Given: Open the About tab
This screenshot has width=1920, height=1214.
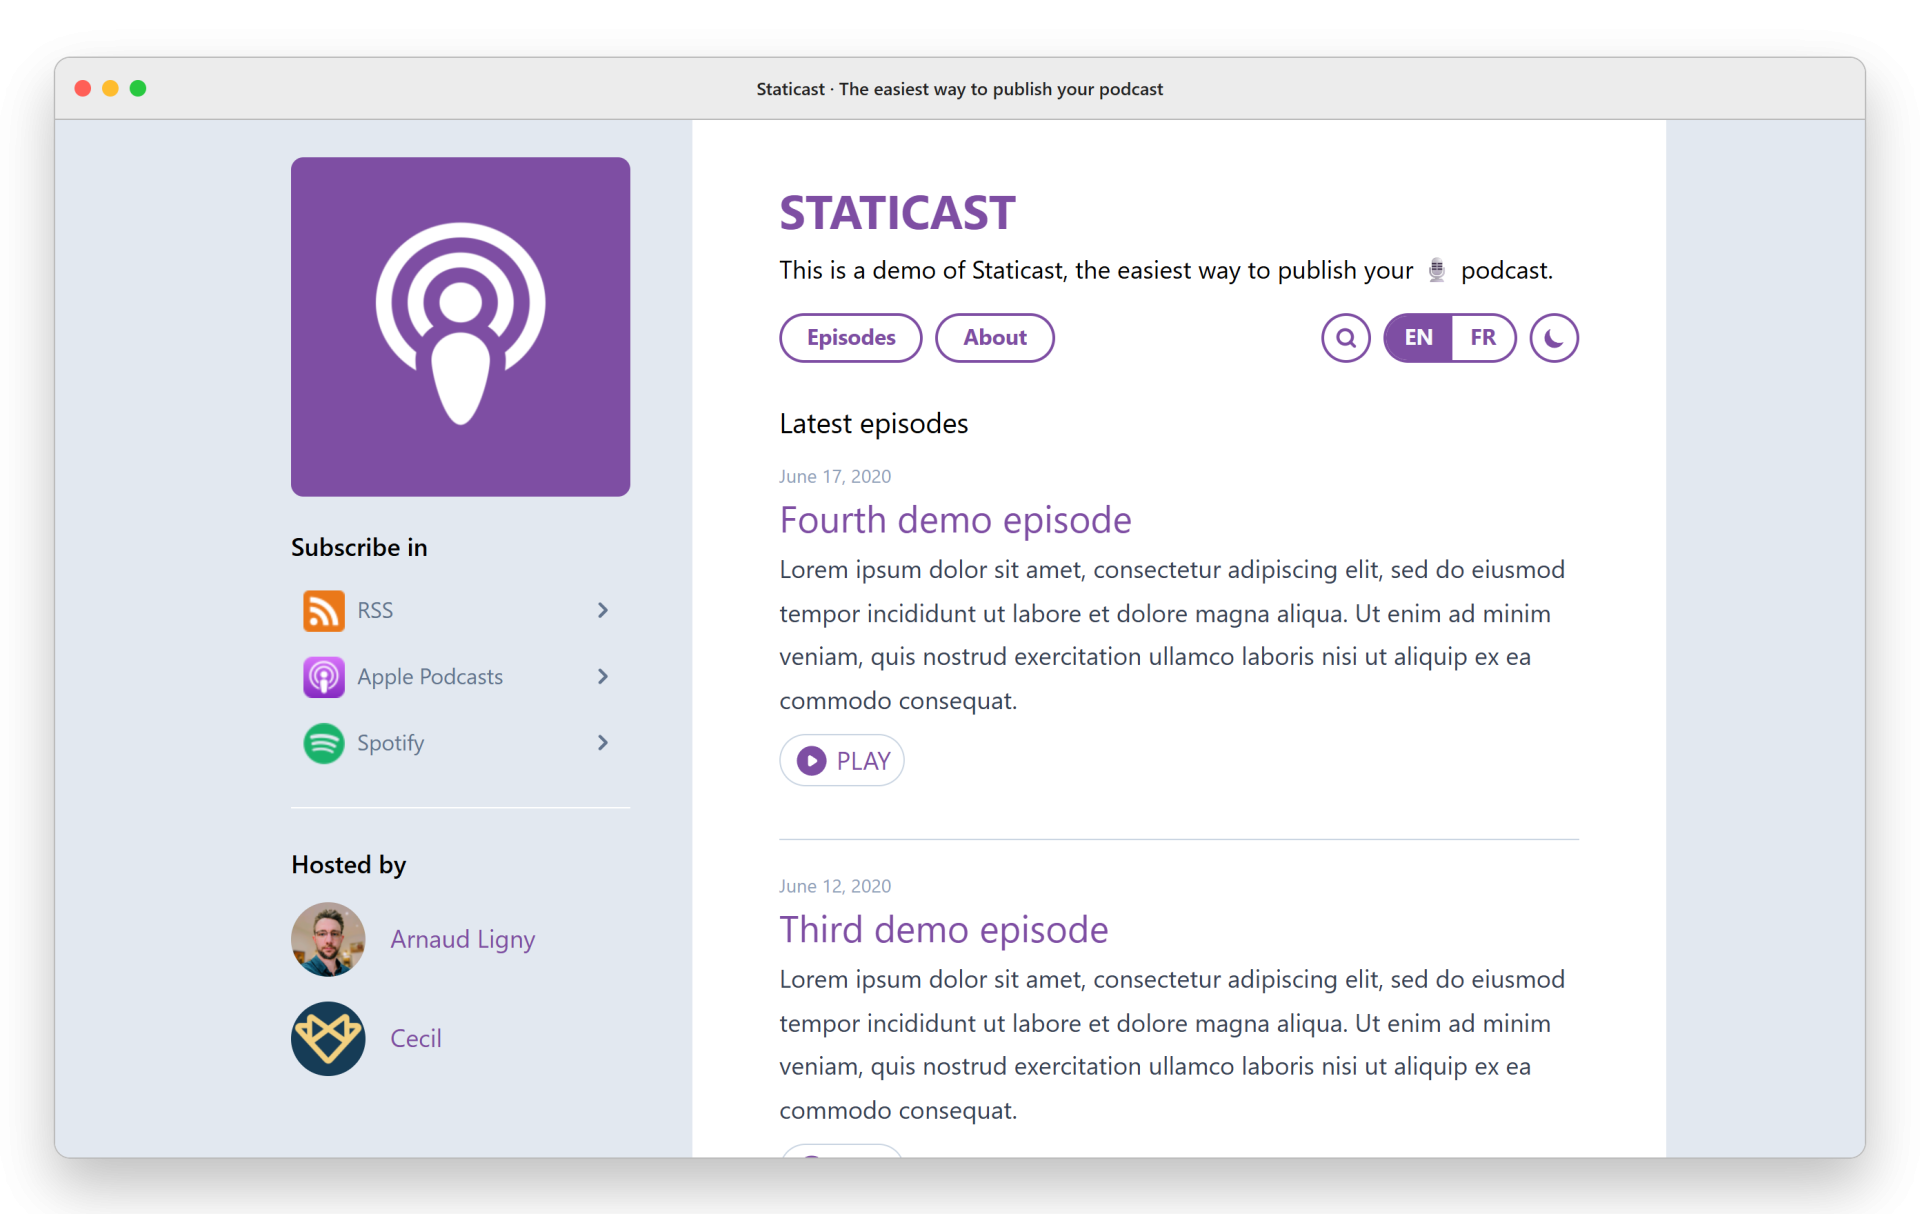Looking at the screenshot, I should [x=994, y=338].
